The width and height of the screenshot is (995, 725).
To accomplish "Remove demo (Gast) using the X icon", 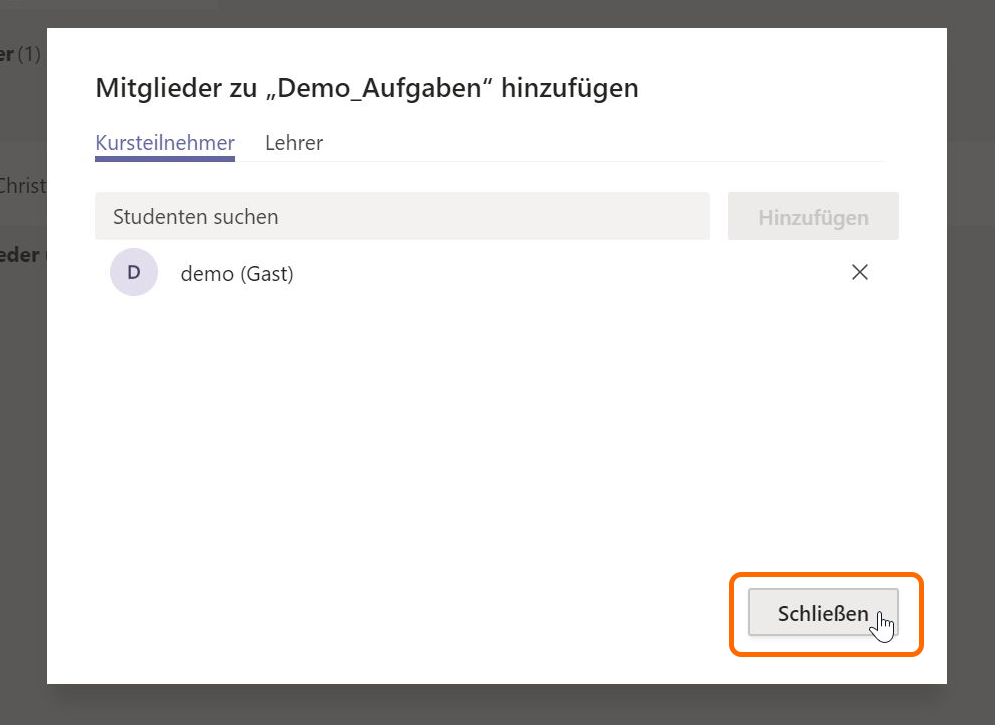I will click(859, 272).
